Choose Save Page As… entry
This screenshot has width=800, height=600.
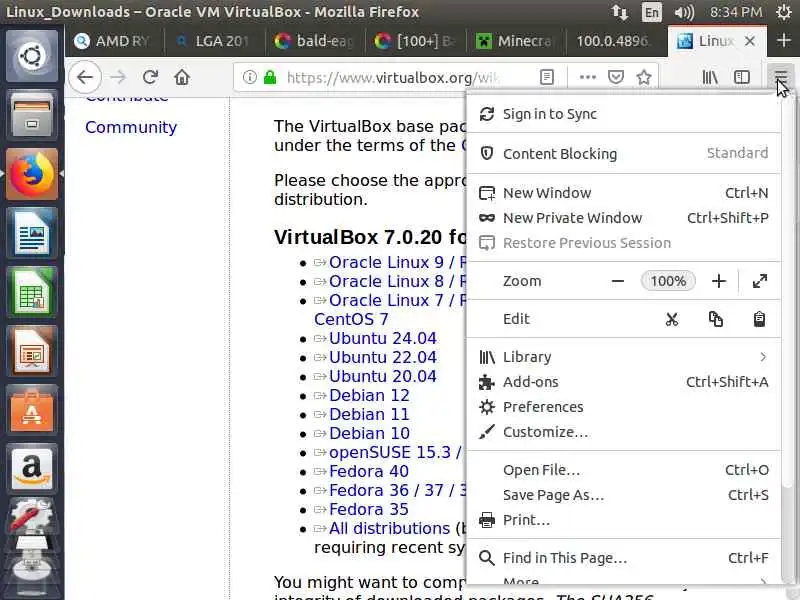623,495
